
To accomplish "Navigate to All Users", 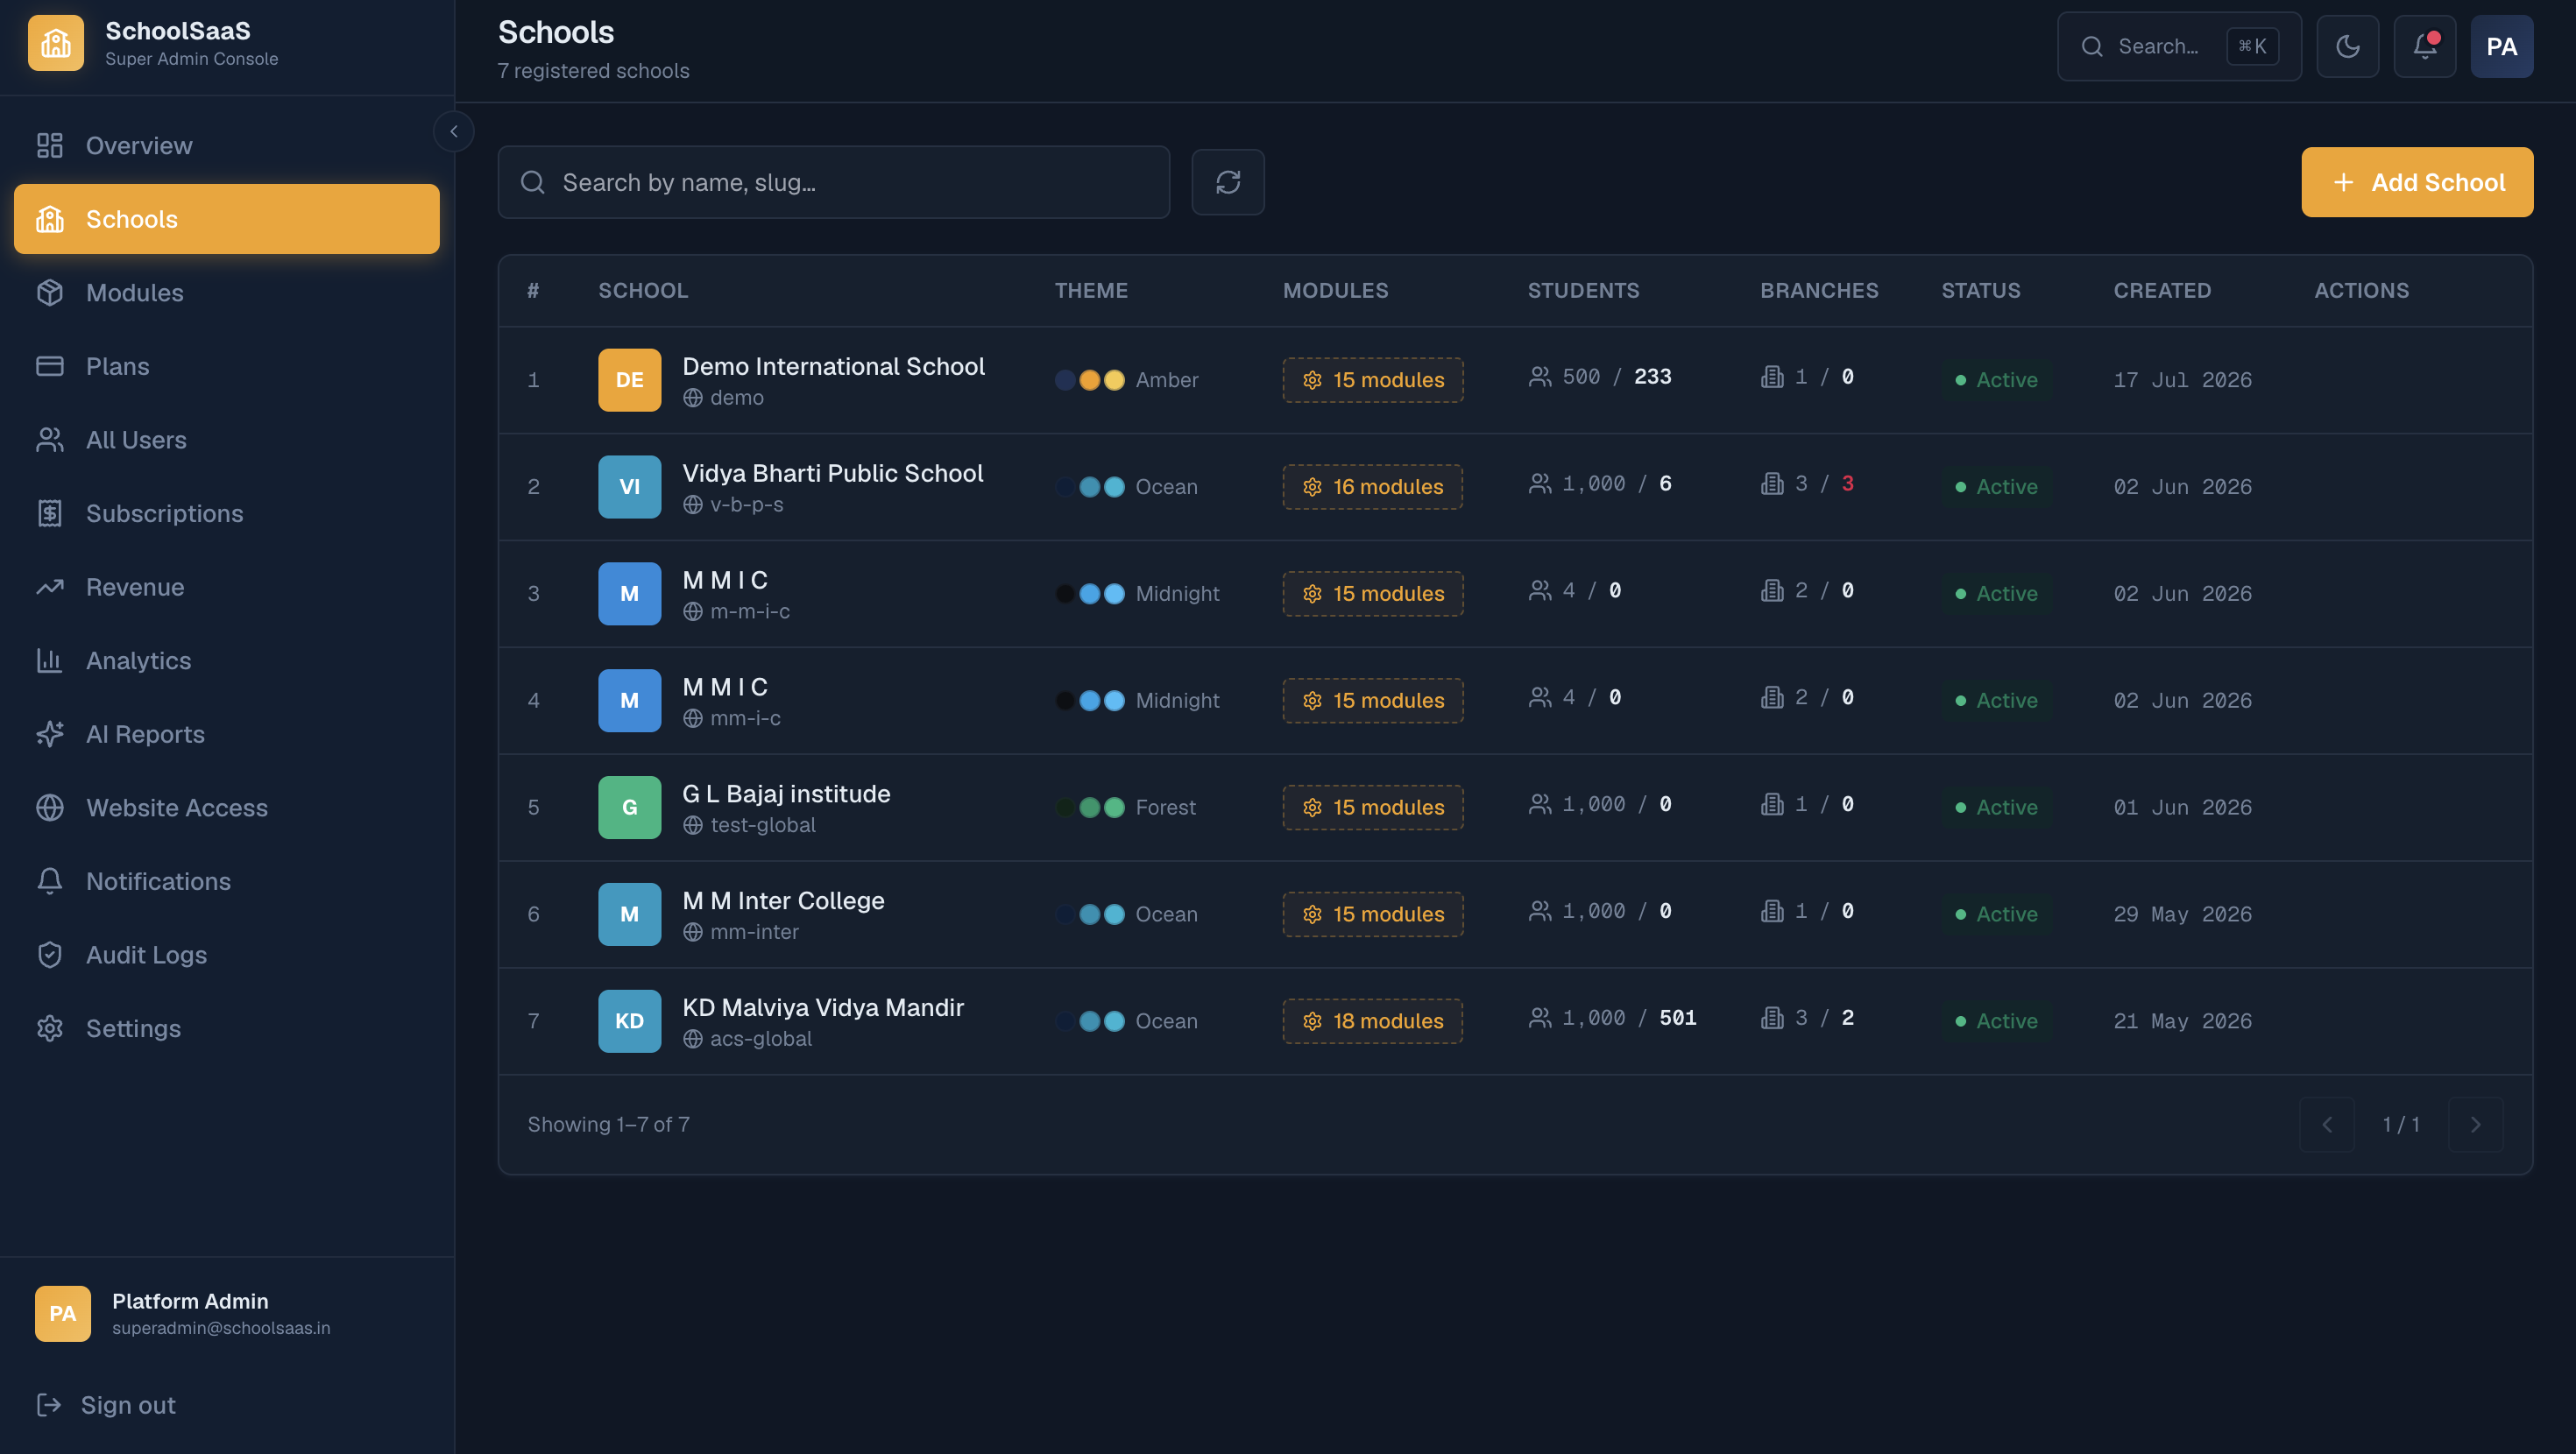I will [226, 440].
